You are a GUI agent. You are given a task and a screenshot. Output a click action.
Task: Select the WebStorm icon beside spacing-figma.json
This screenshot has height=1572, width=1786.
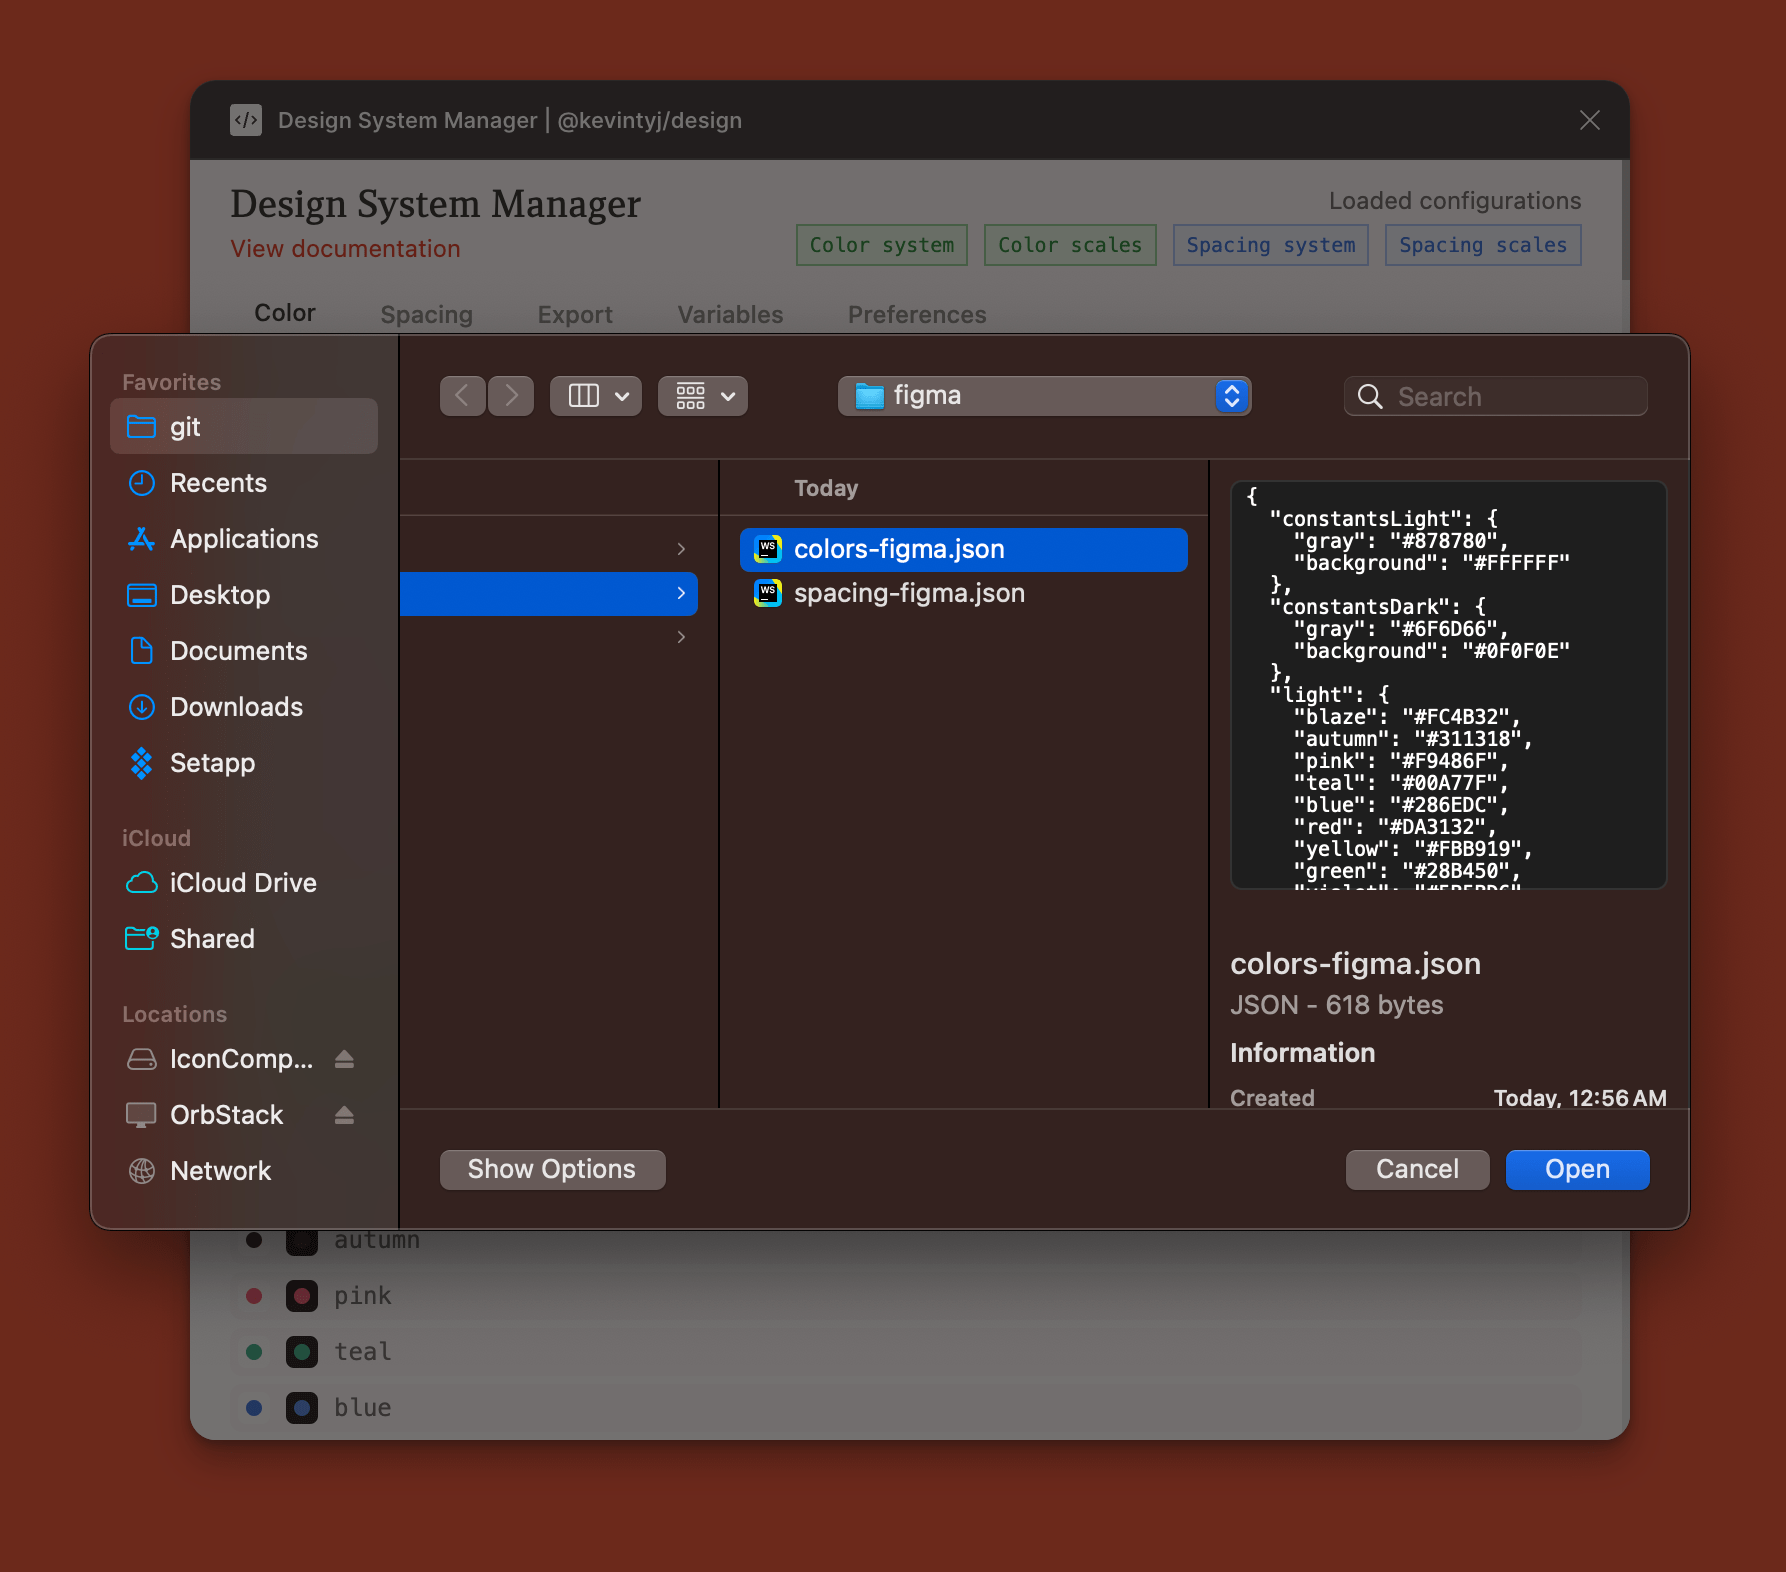[766, 593]
